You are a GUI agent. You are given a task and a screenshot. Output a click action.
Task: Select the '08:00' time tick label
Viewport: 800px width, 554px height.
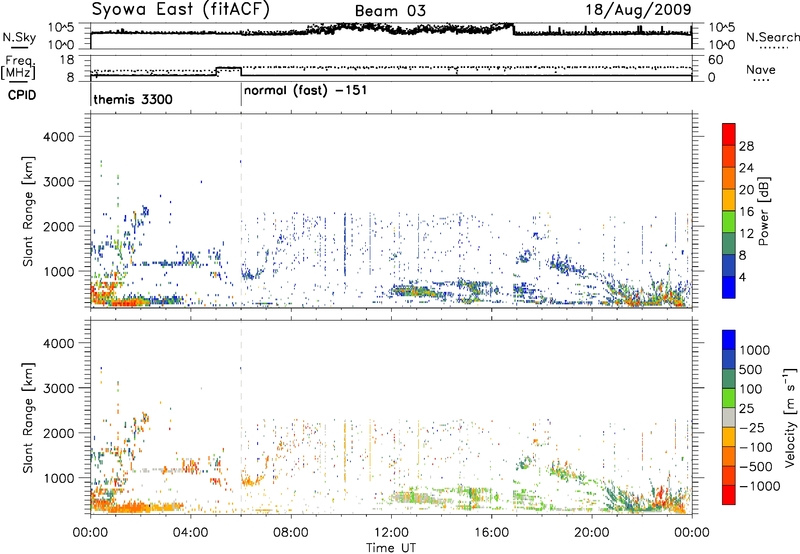[291, 533]
